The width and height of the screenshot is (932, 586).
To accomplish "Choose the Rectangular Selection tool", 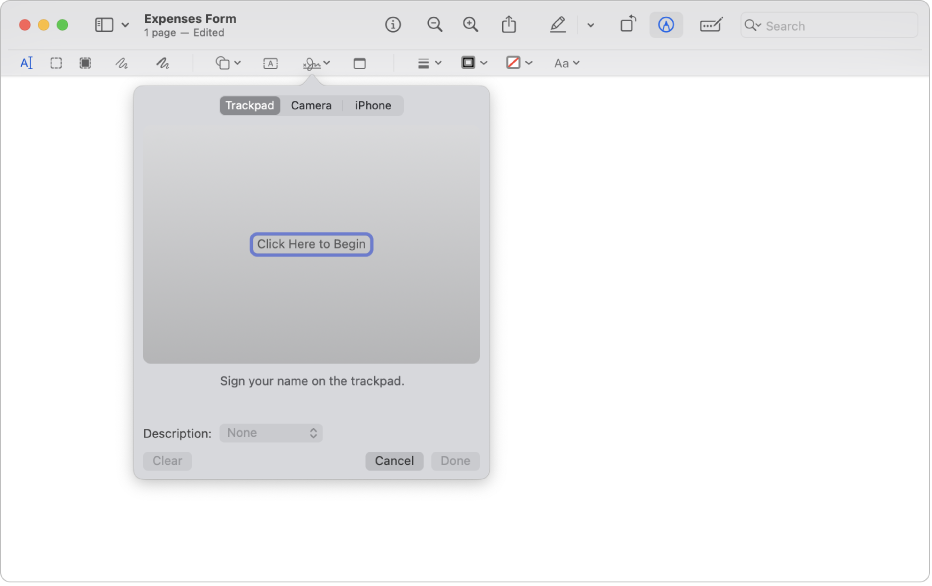I will pyautogui.click(x=56, y=63).
